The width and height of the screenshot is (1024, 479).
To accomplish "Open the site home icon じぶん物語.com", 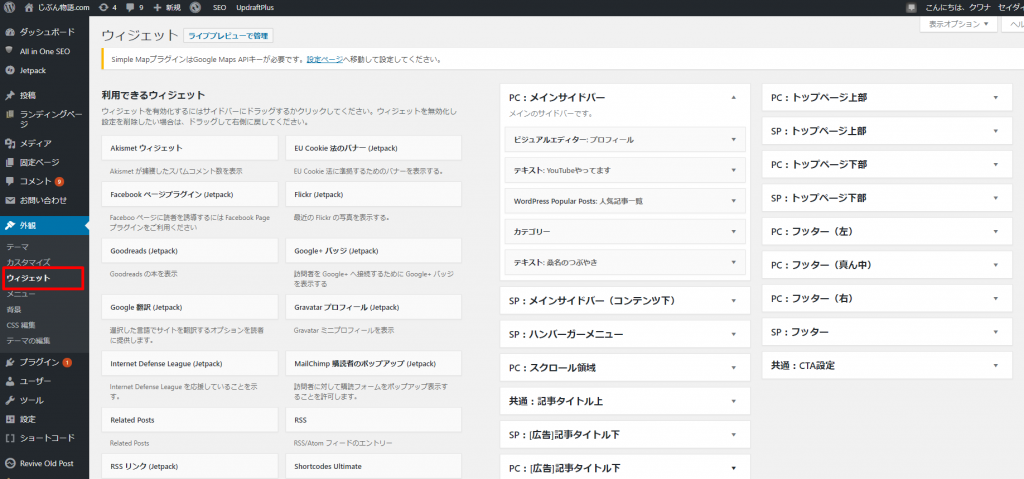I will point(29,8).
